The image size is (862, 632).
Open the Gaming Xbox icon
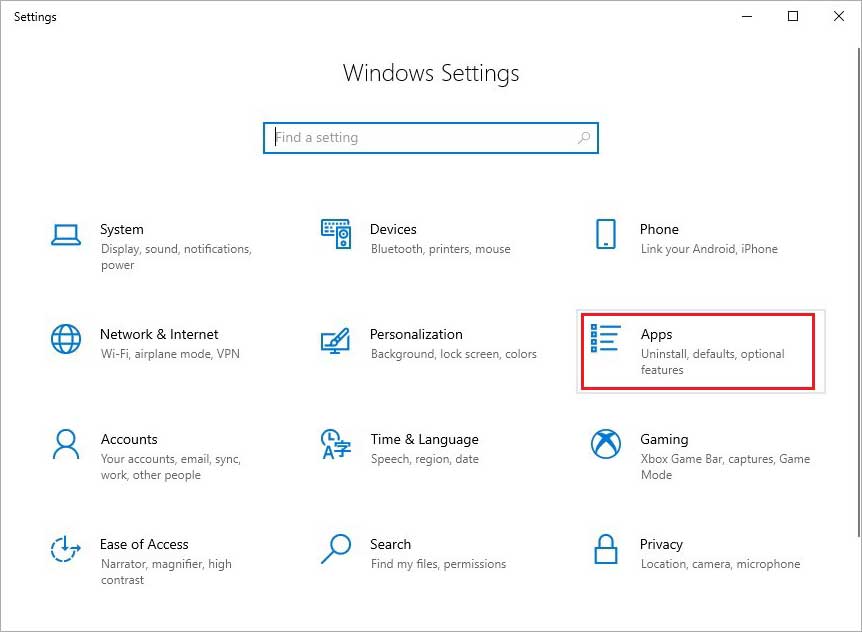click(606, 443)
